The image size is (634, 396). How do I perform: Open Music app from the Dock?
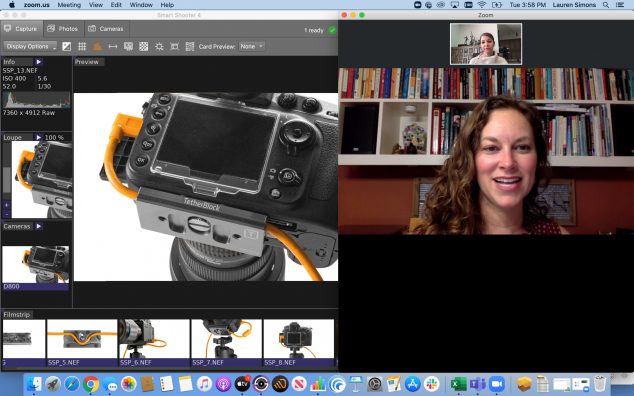pos(204,383)
